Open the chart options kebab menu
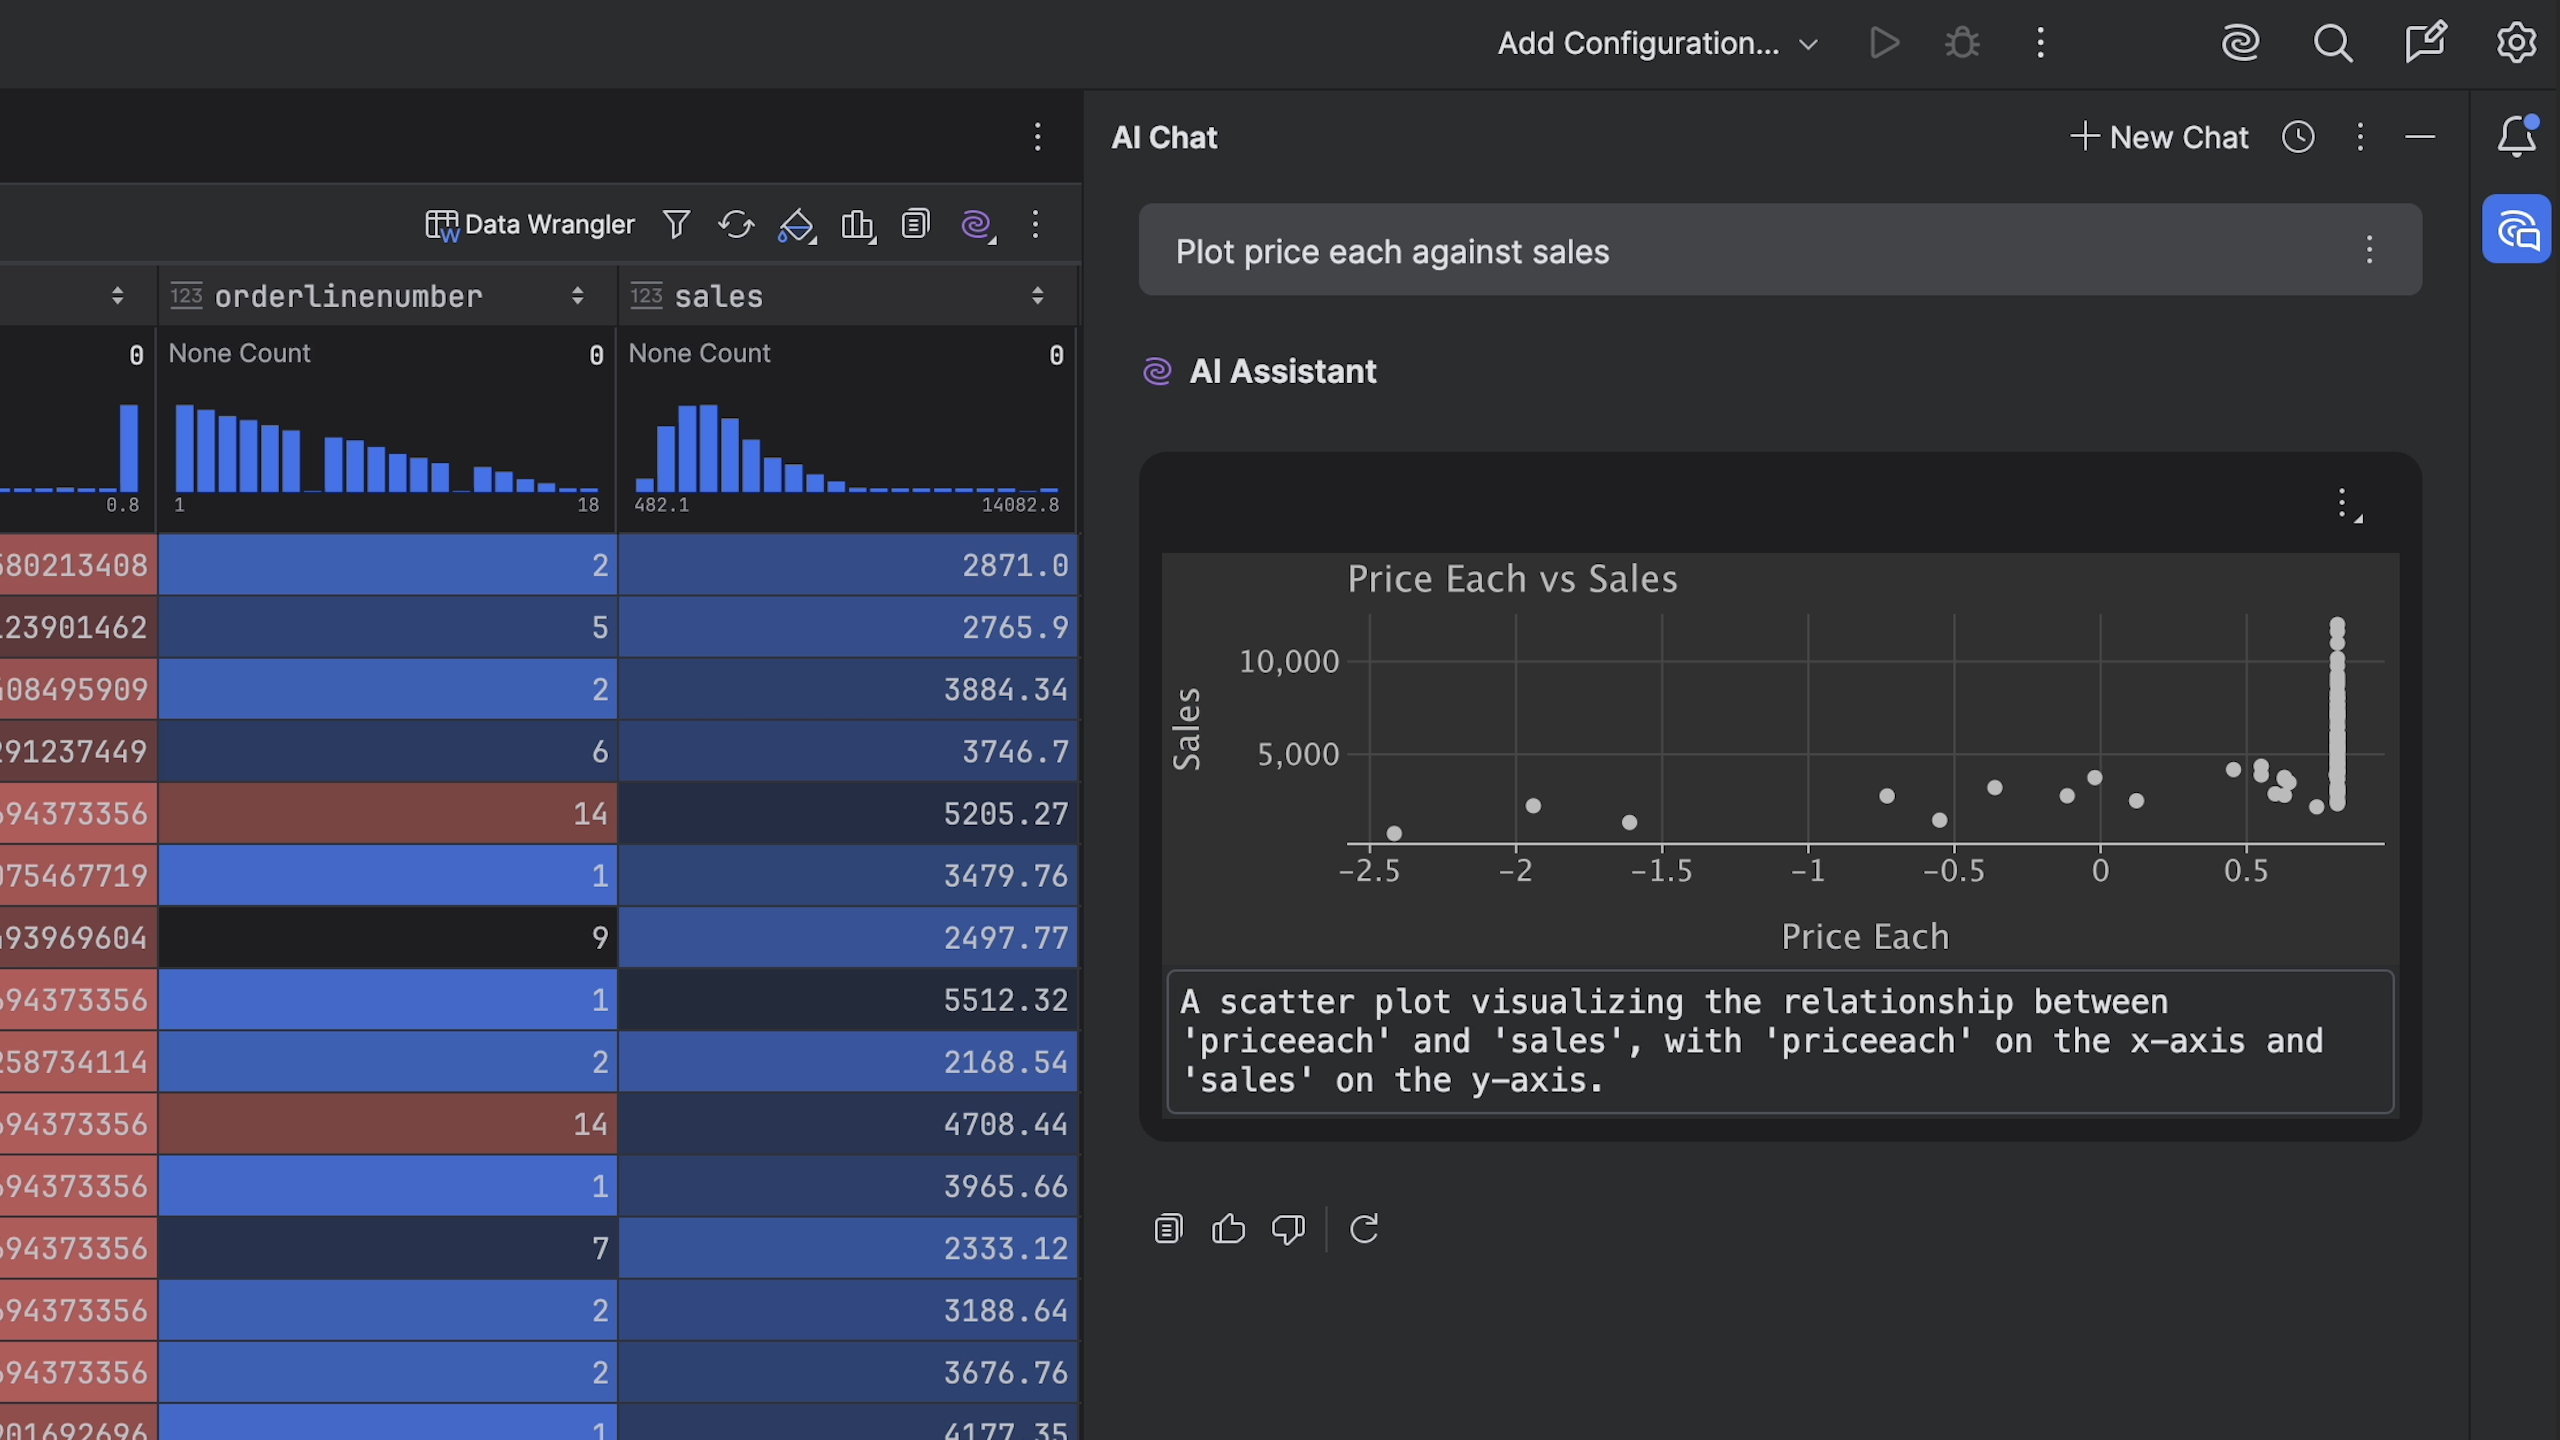Viewport: 2560px width, 1440px height. pos(2342,503)
